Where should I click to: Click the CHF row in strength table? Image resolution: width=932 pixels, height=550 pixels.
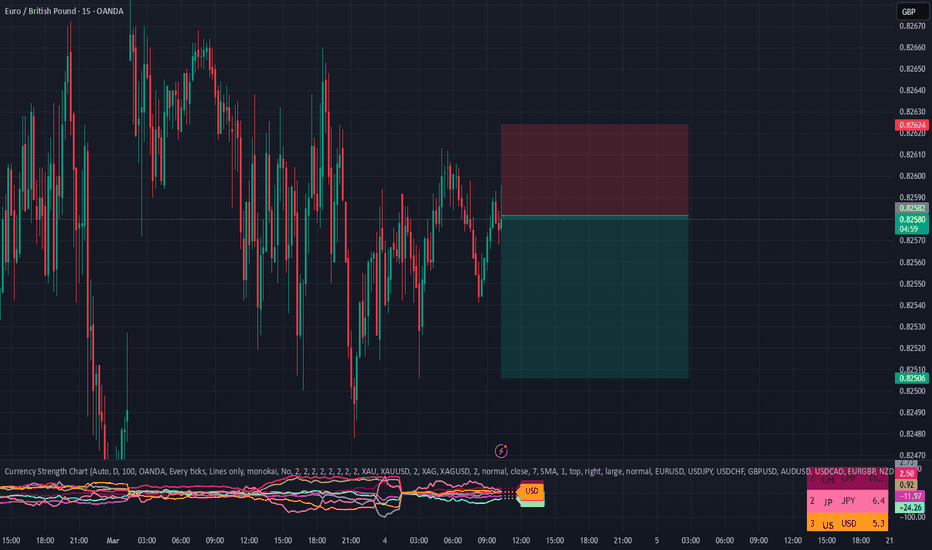pyautogui.click(x=847, y=479)
